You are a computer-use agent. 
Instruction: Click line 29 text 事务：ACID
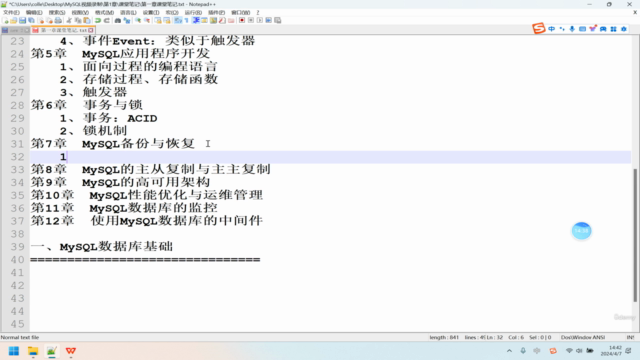(x=120, y=118)
